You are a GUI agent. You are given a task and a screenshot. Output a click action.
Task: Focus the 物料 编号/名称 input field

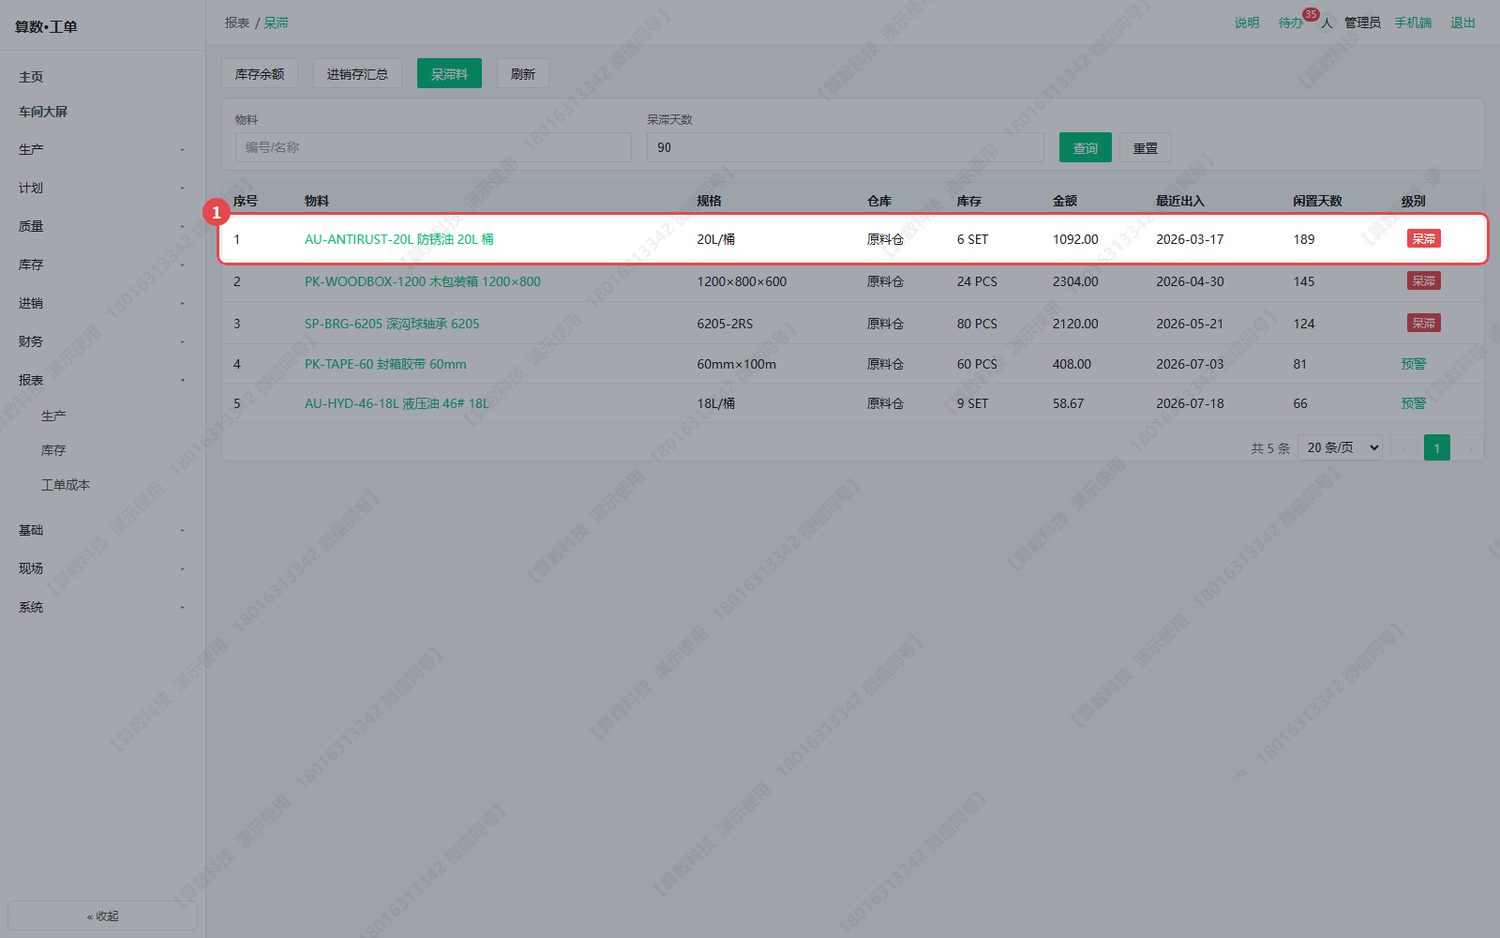coord(433,147)
